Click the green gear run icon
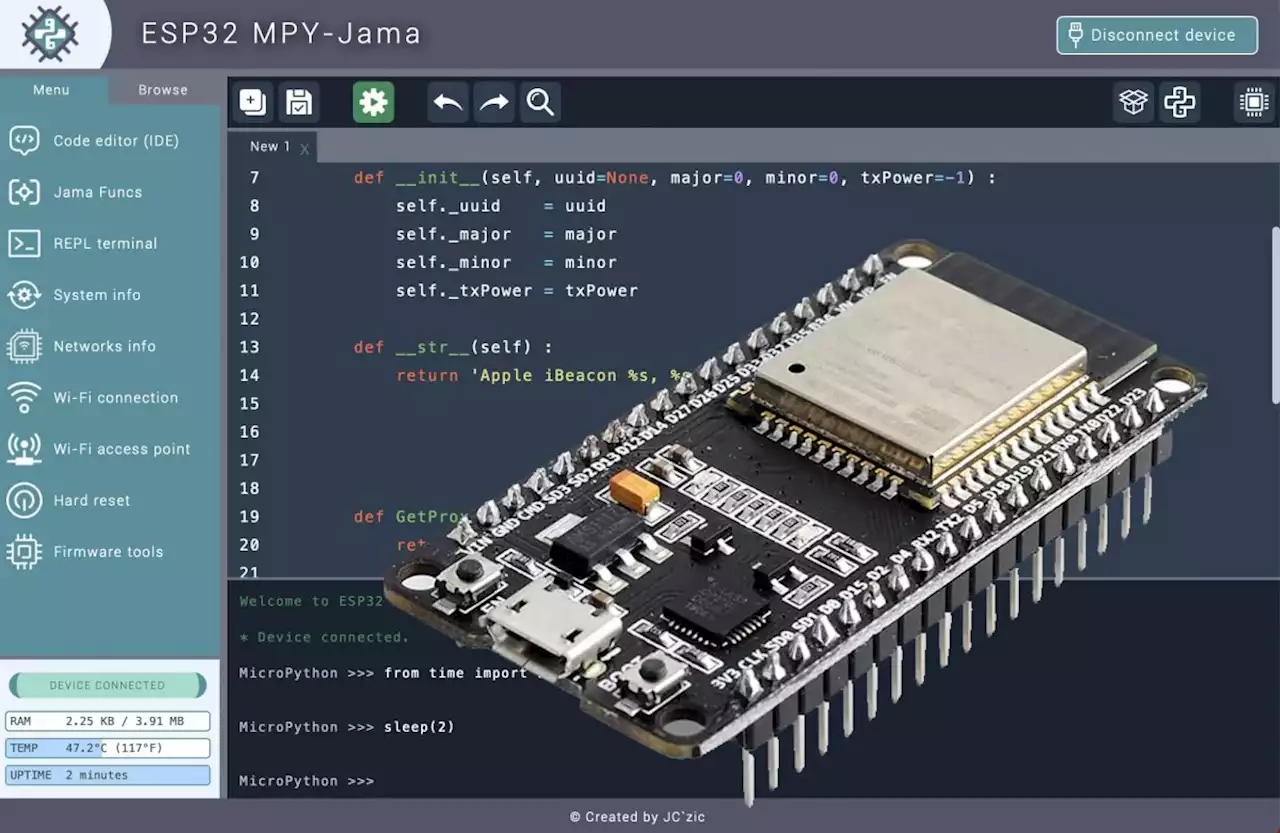The height and width of the screenshot is (833, 1280). point(373,102)
